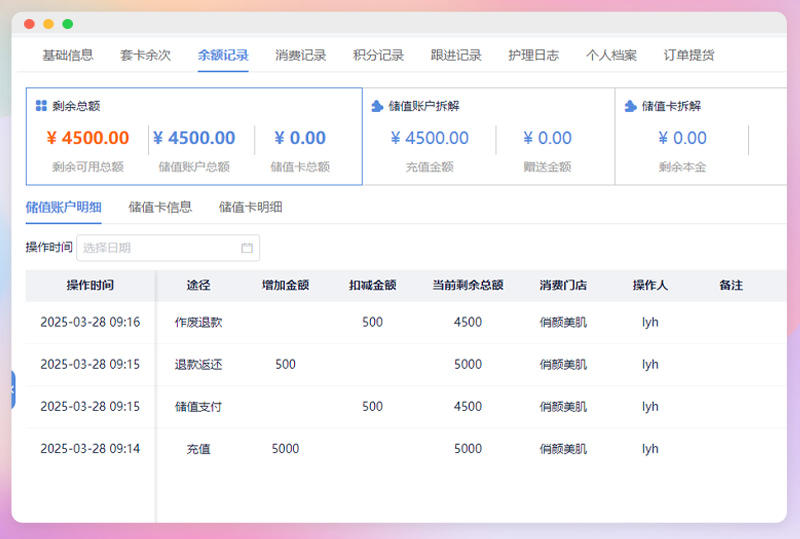Switch to the 储值卡明细 sub-tab
800x539 pixels.
click(x=250, y=208)
